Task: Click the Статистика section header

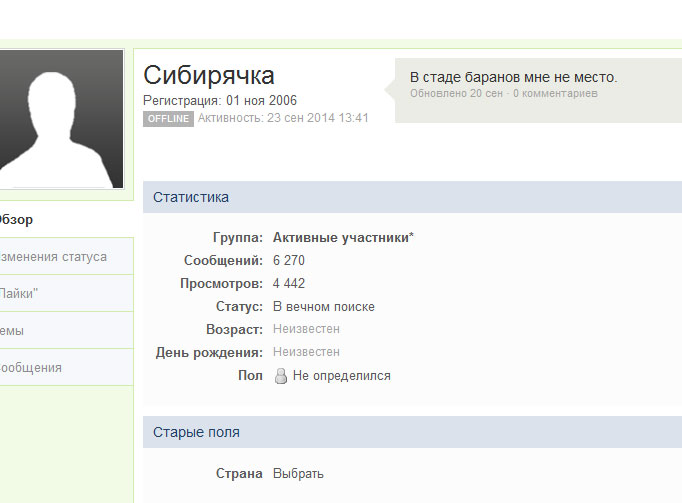Action: point(191,197)
